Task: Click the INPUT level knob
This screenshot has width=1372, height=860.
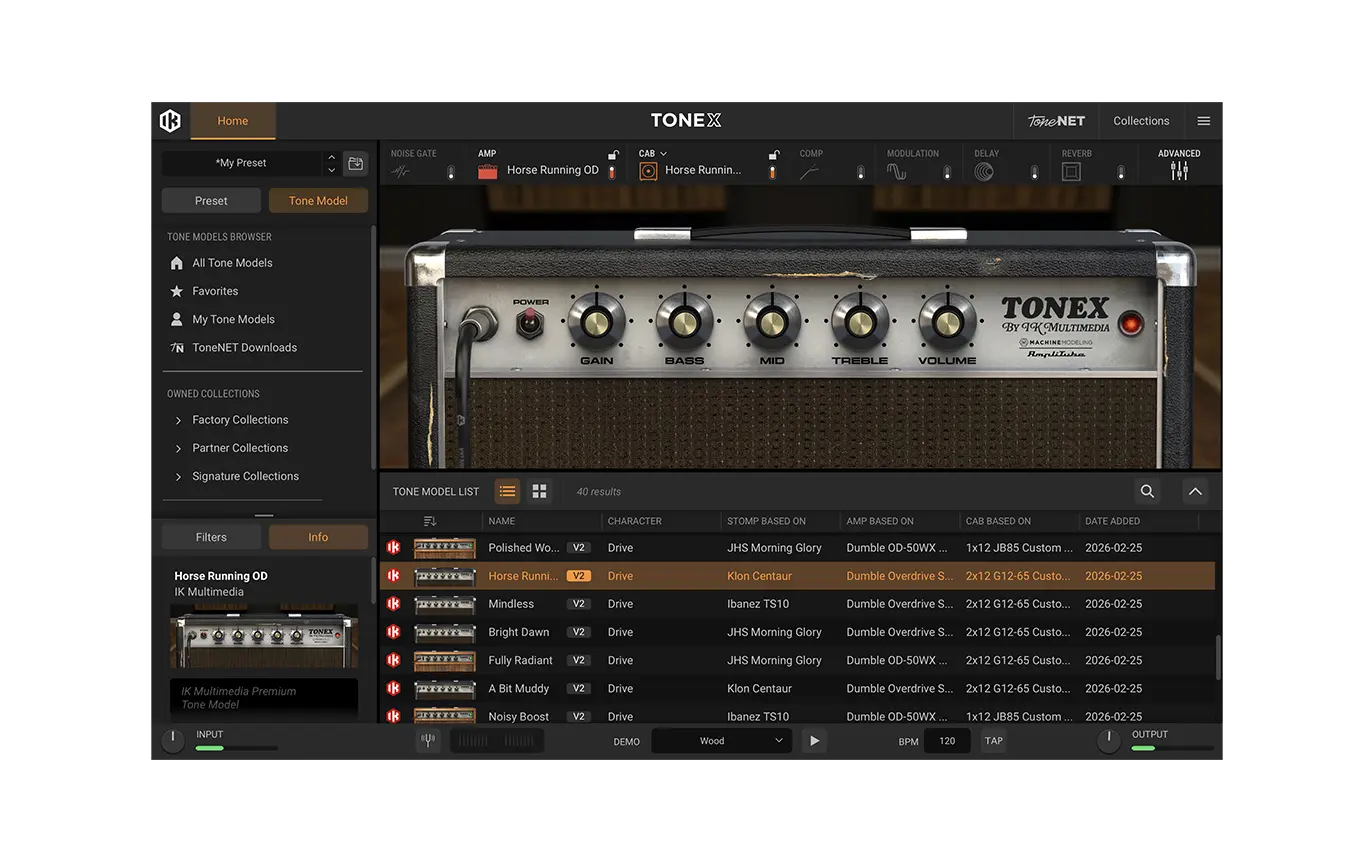Action: click(x=173, y=741)
